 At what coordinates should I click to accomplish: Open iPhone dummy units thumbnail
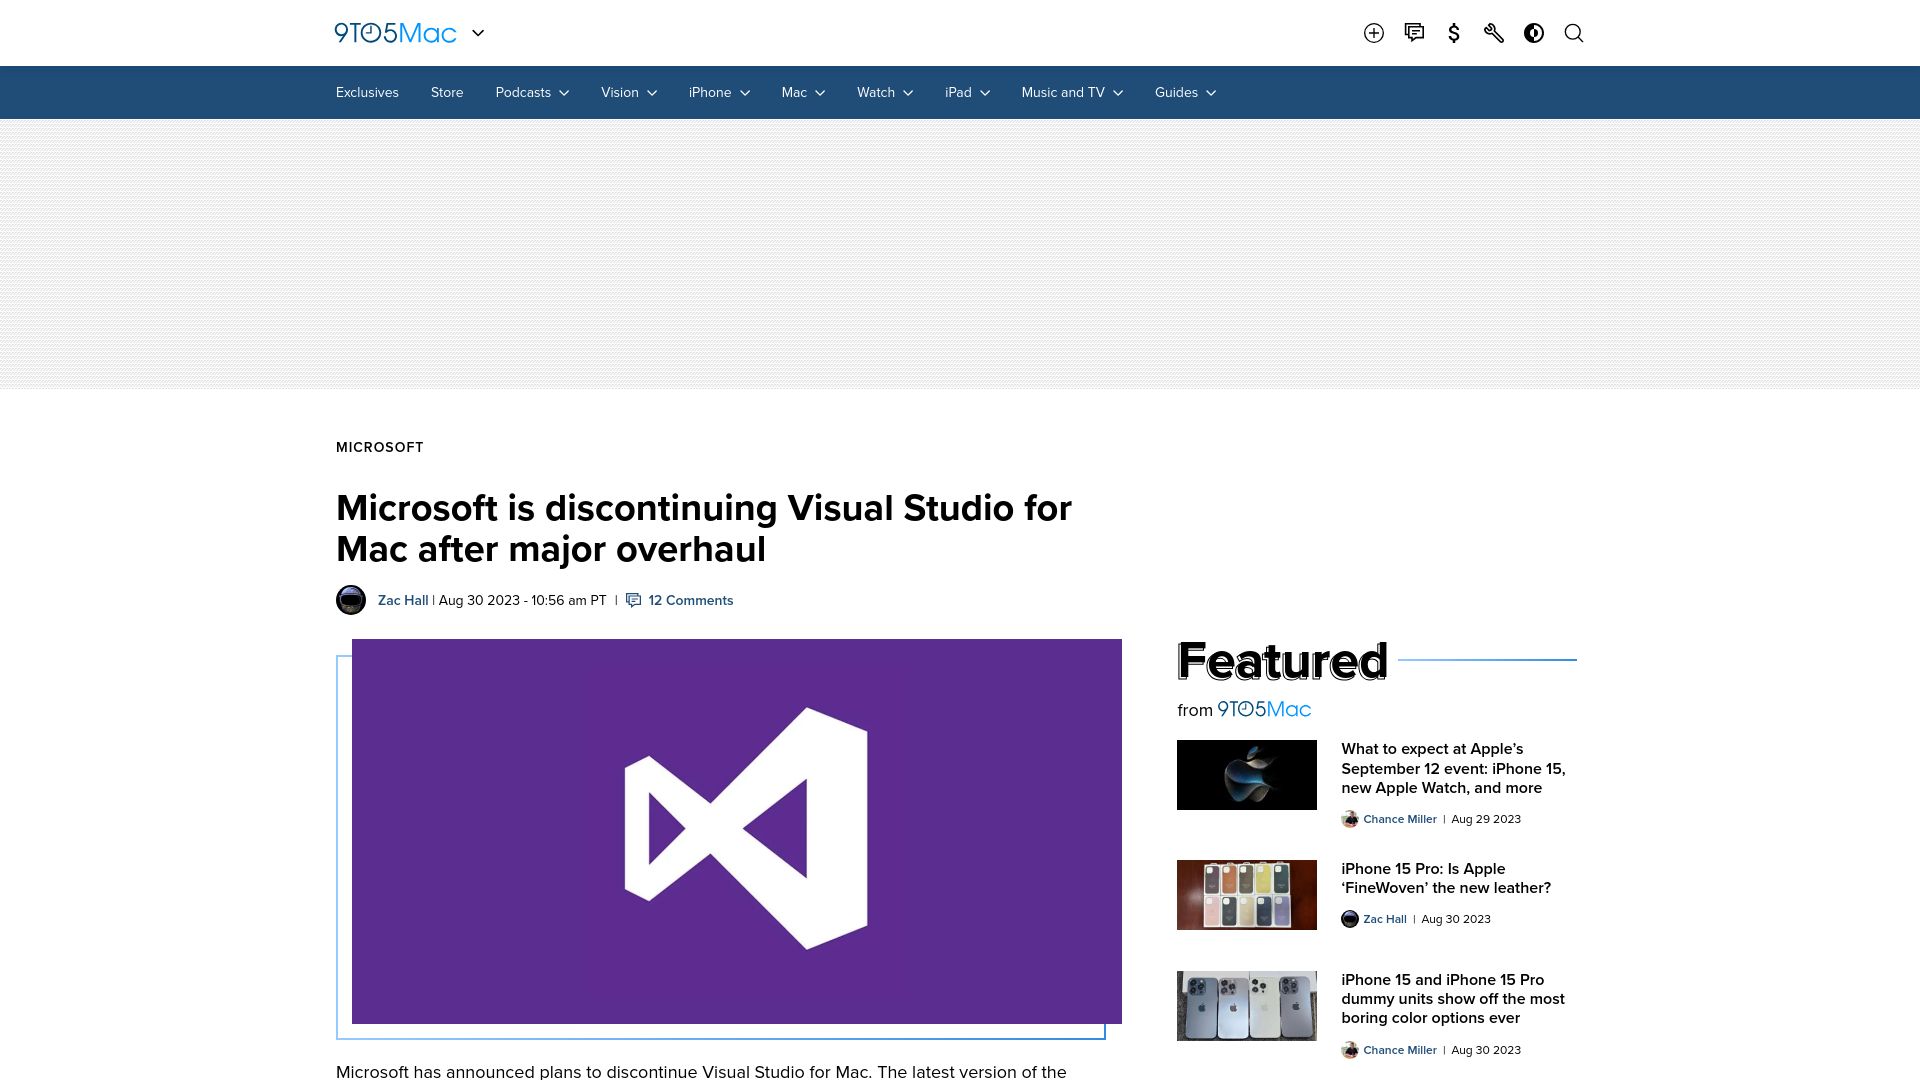click(x=1247, y=1006)
